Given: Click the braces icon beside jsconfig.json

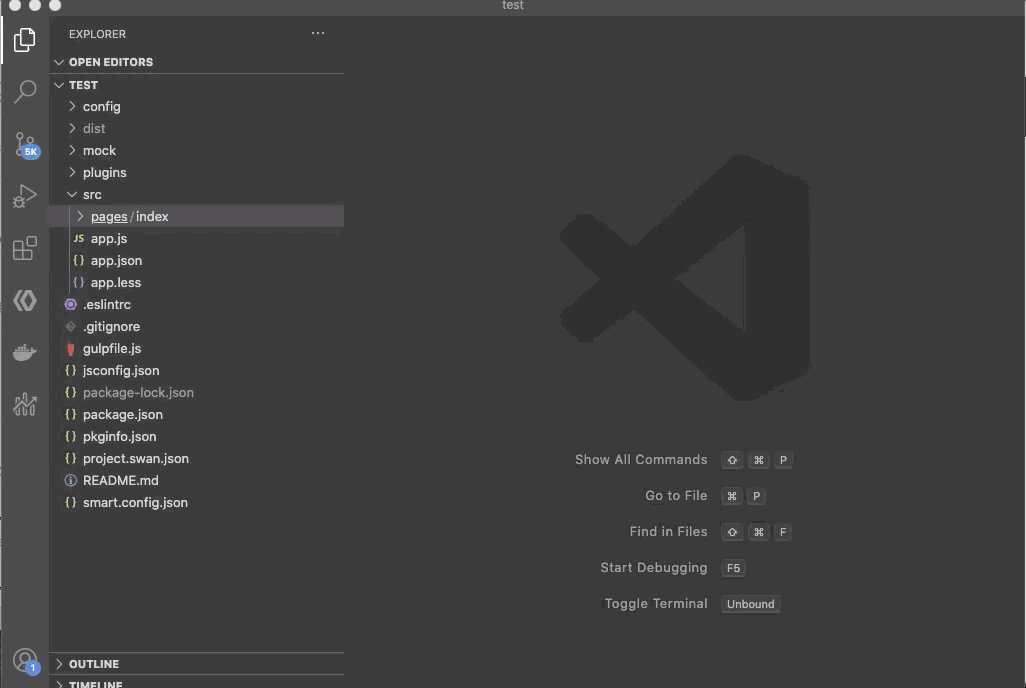Looking at the screenshot, I should 71,371.
